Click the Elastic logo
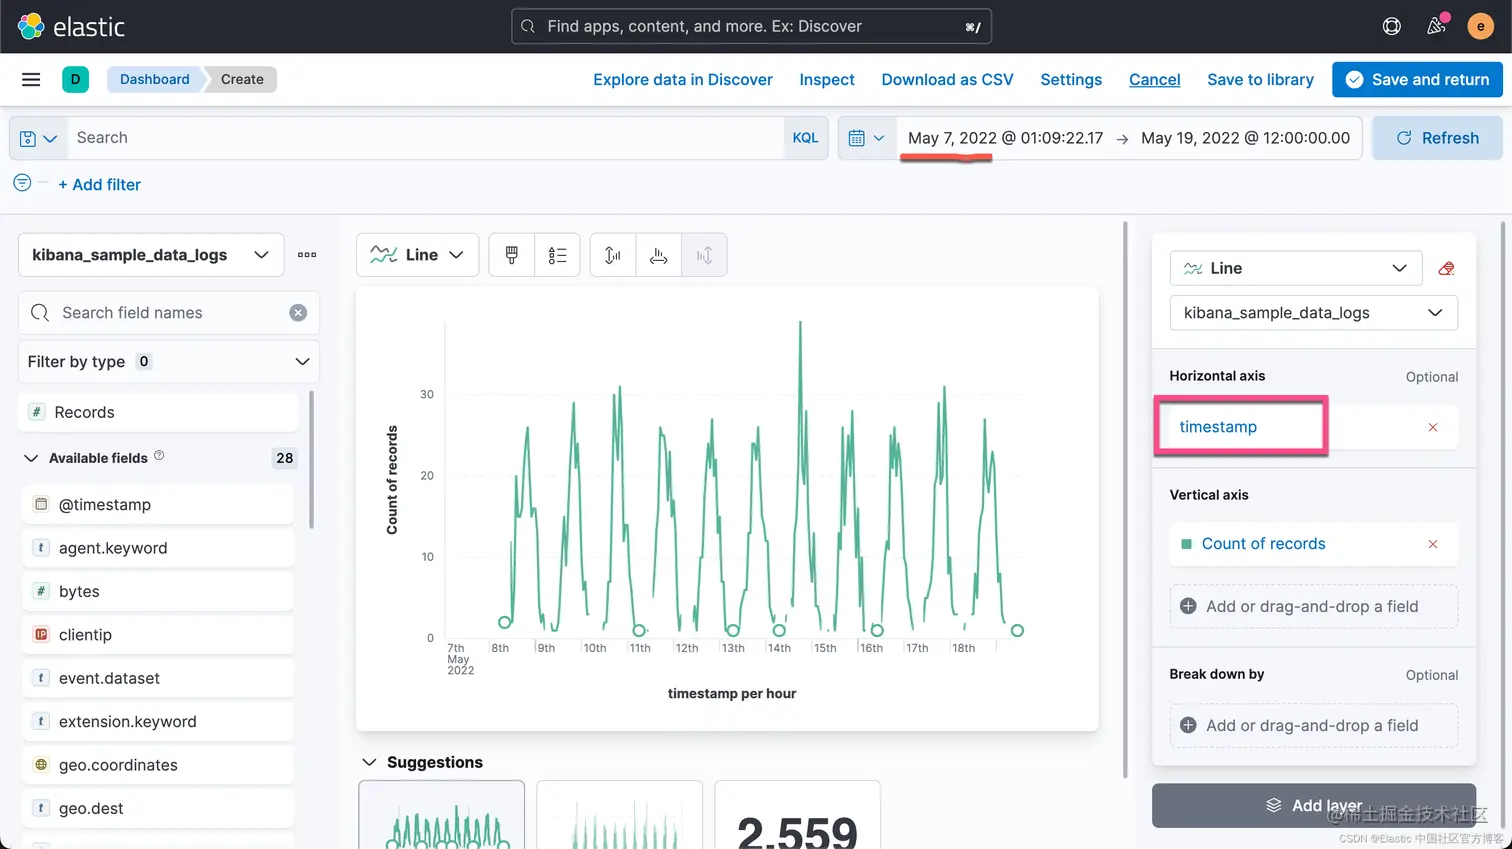The image size is (1512, 849). coord(71,26)
